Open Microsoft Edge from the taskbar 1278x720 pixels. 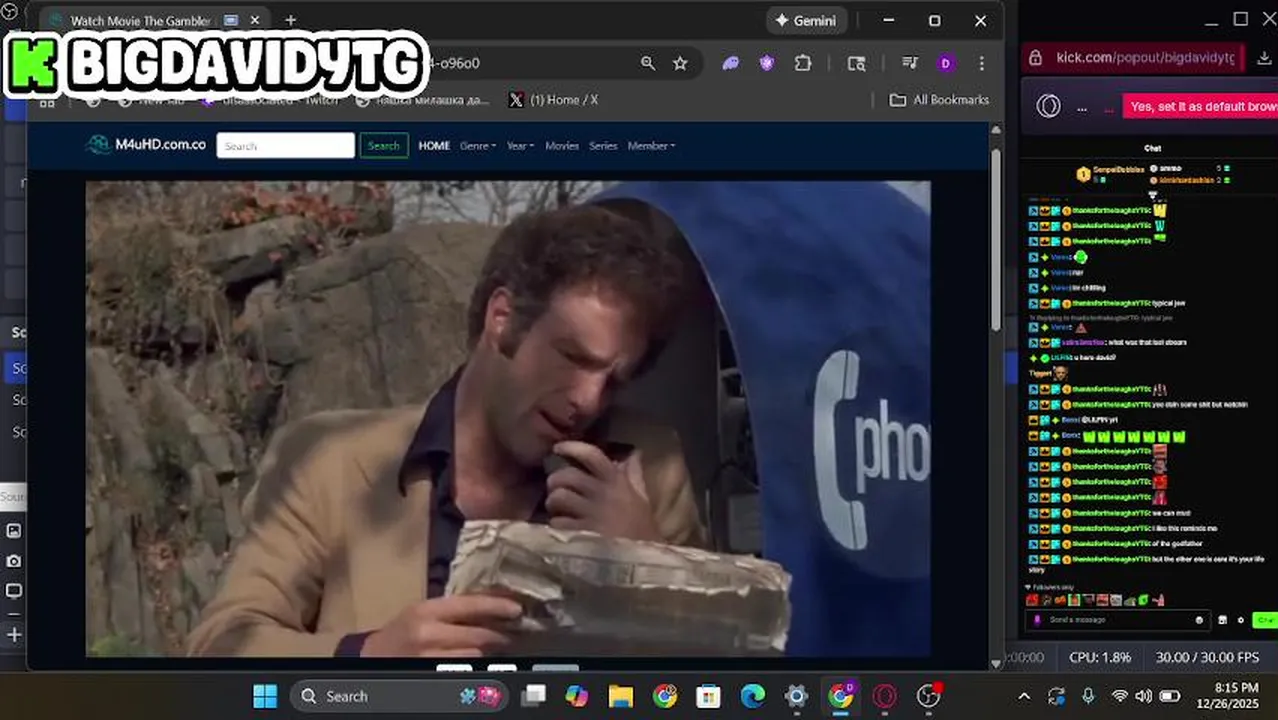(x=752, y=696)
